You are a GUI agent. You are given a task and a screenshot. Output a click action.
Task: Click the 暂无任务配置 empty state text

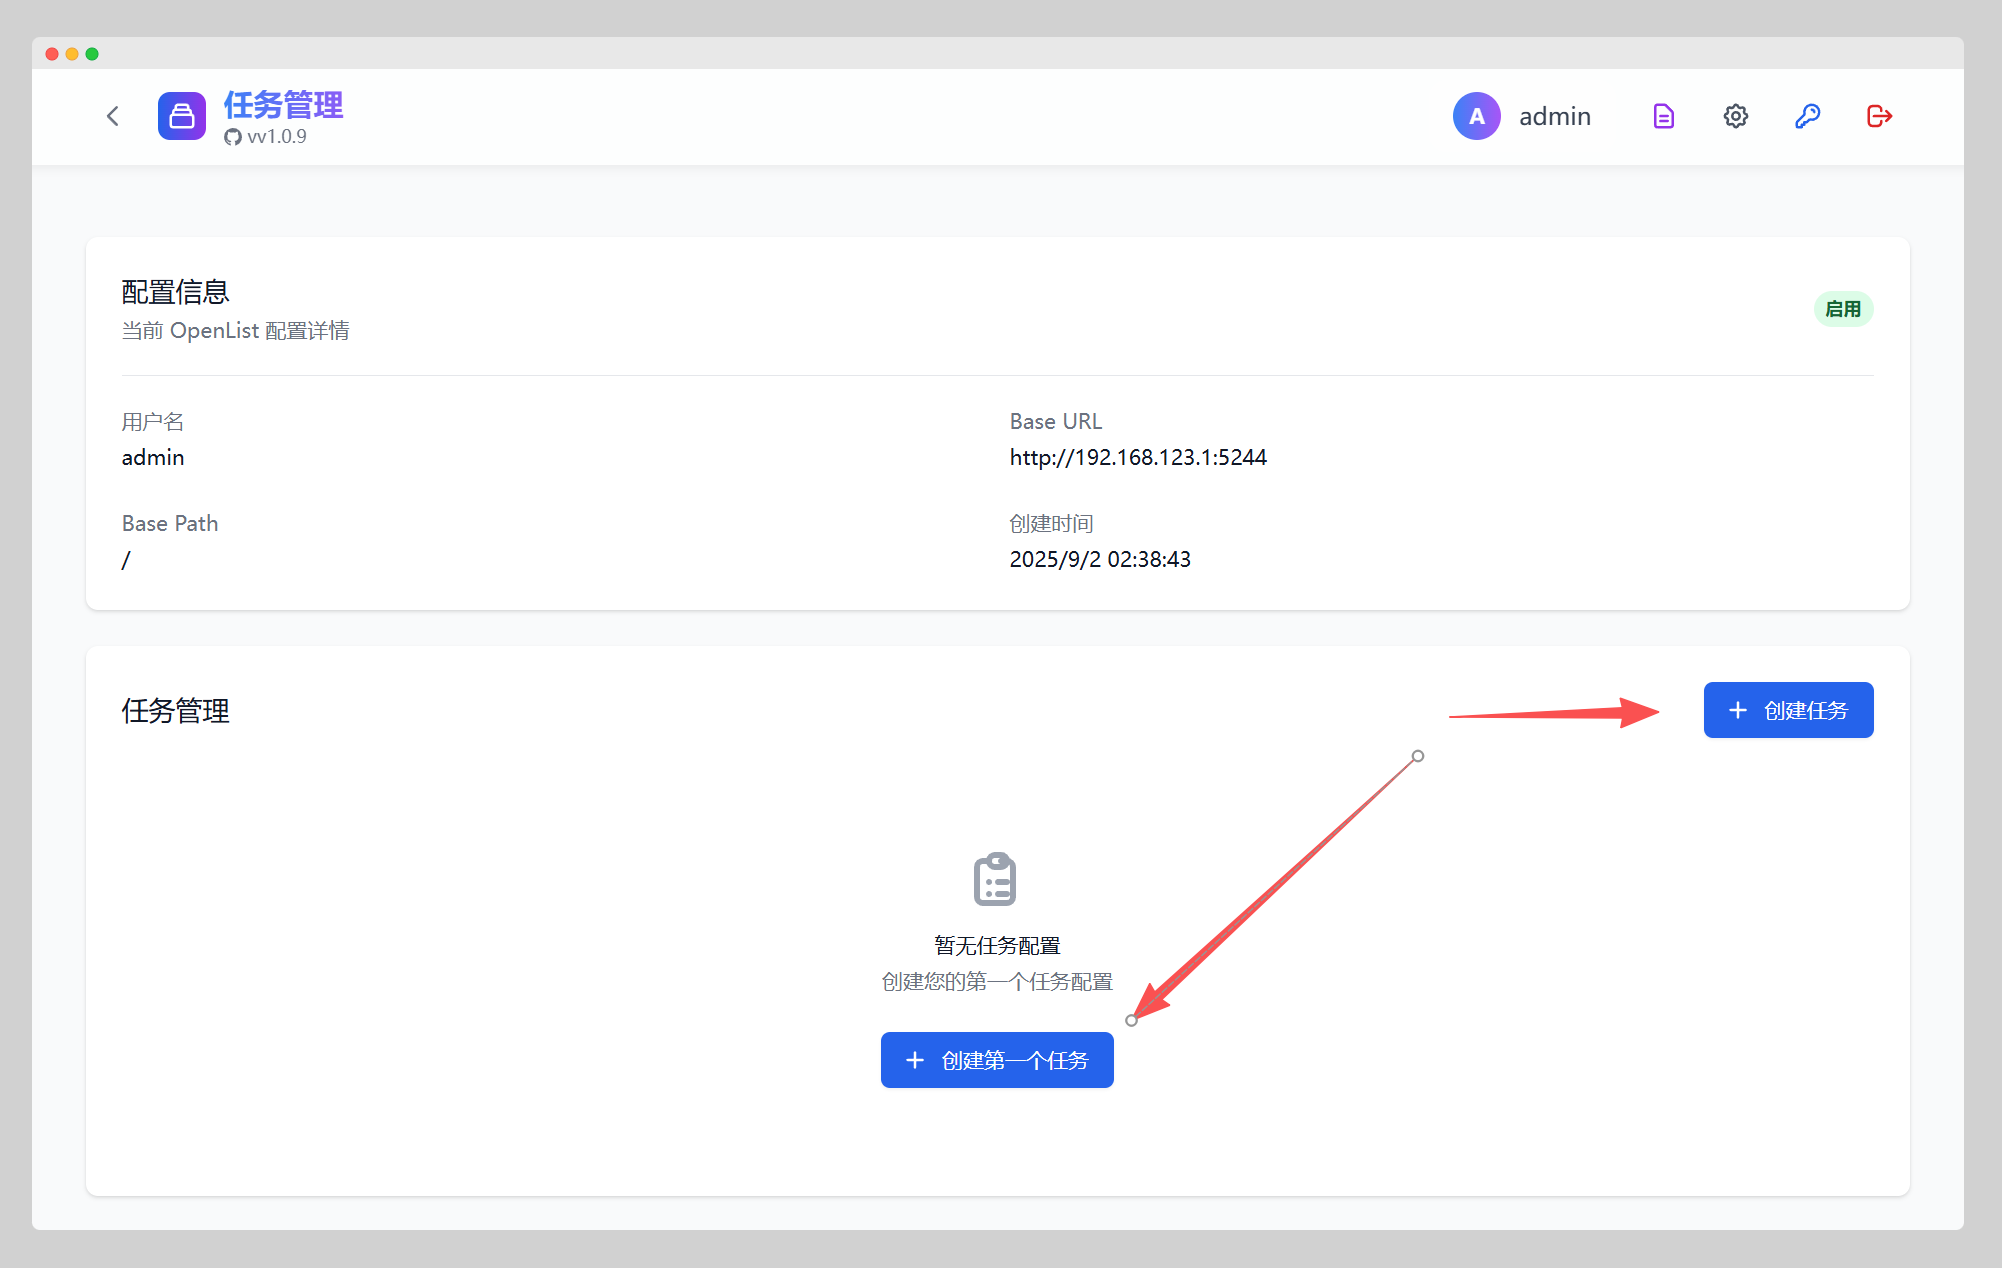click(x=997, y=945)
